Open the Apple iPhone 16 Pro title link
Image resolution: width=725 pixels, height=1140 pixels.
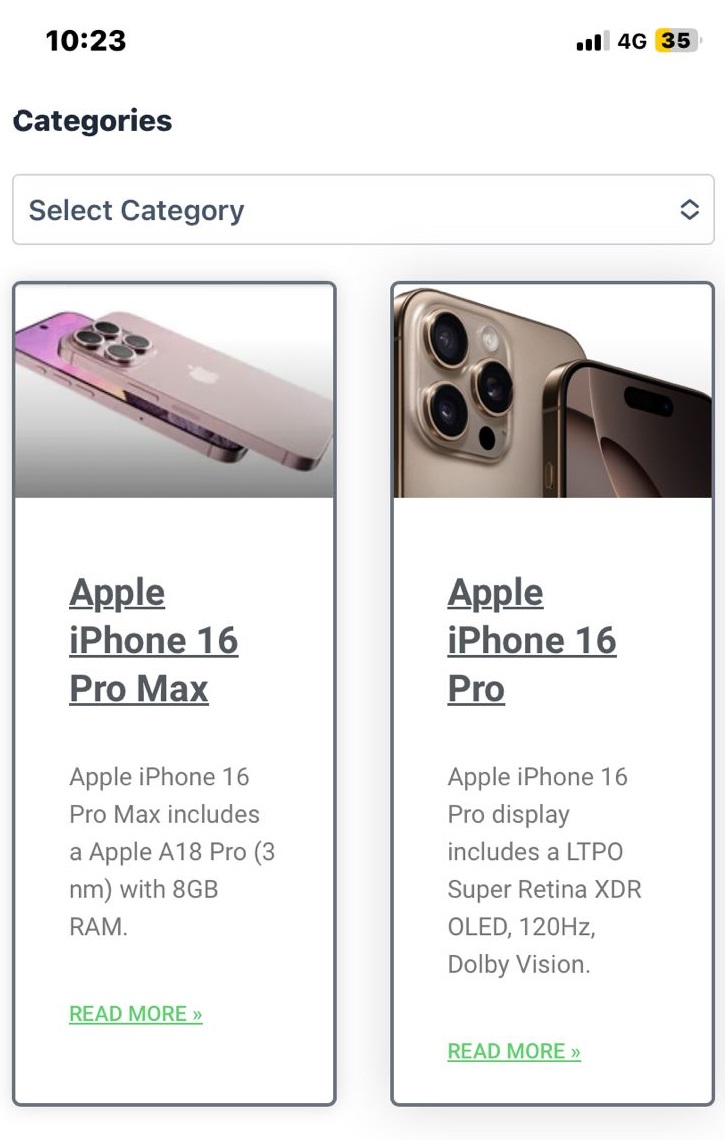pos(531,640)
